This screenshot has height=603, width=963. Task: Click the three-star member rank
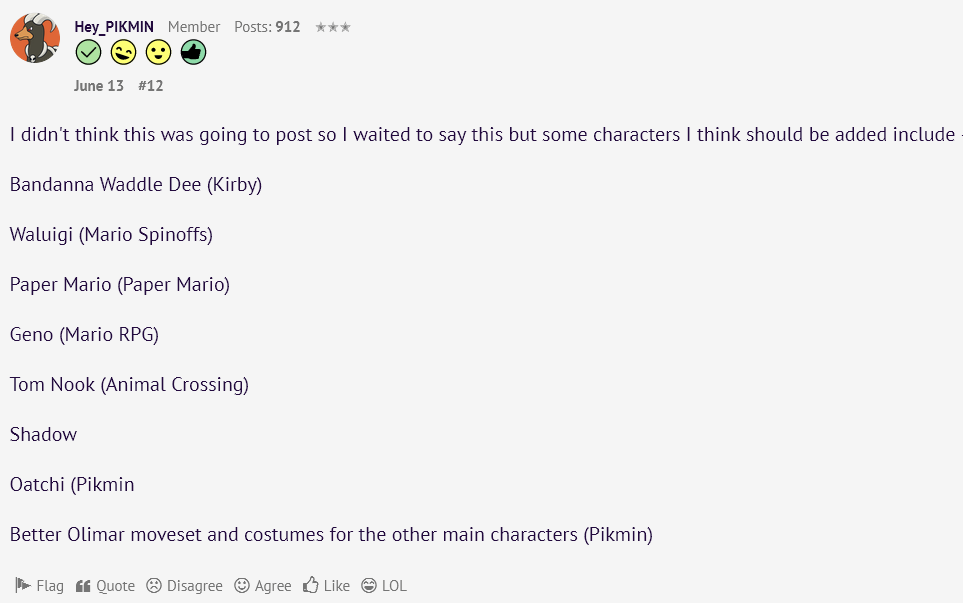(333, 27)
